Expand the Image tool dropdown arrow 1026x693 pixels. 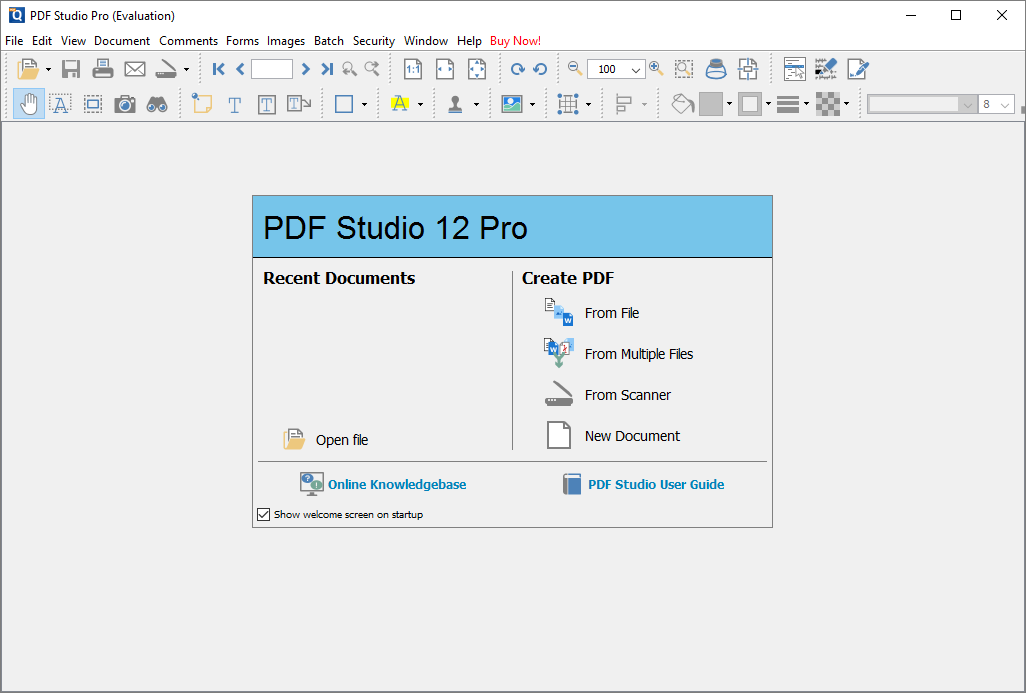tap(532, 105)
